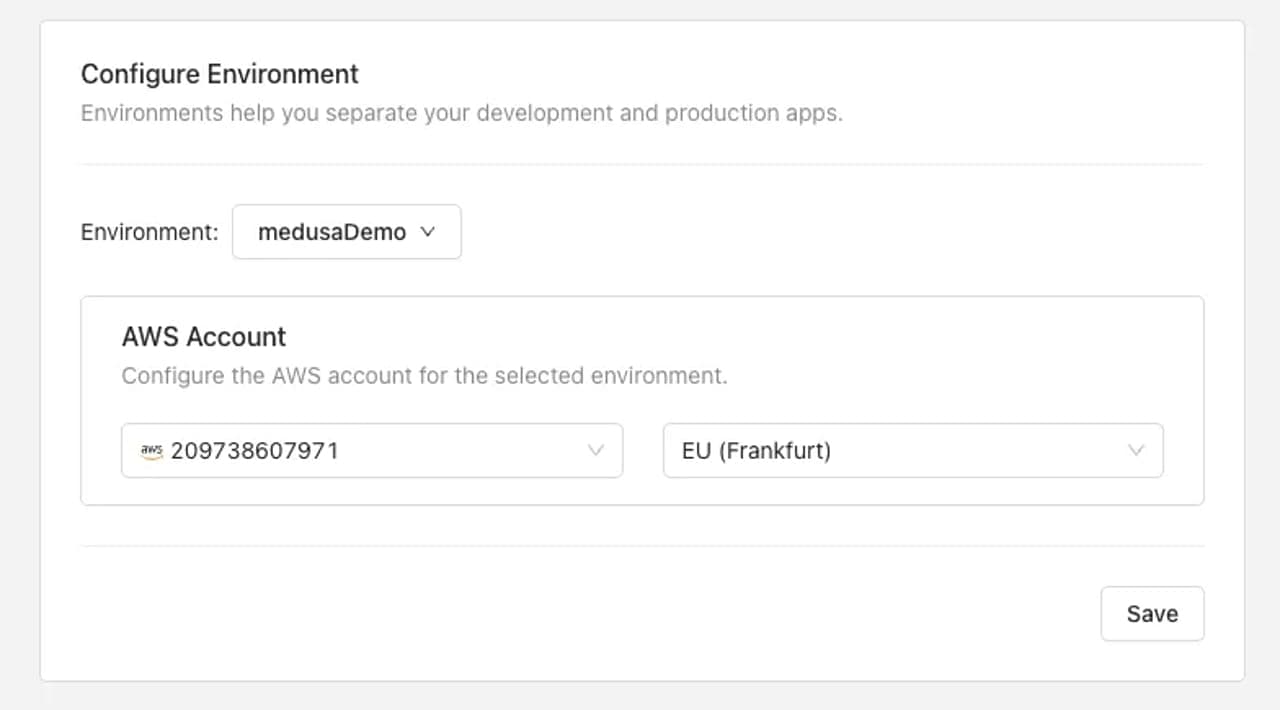Open the EU (Frankfurt) region dropdown
1280x710 pixels.
pyautogui.click(x=913, y=450)
